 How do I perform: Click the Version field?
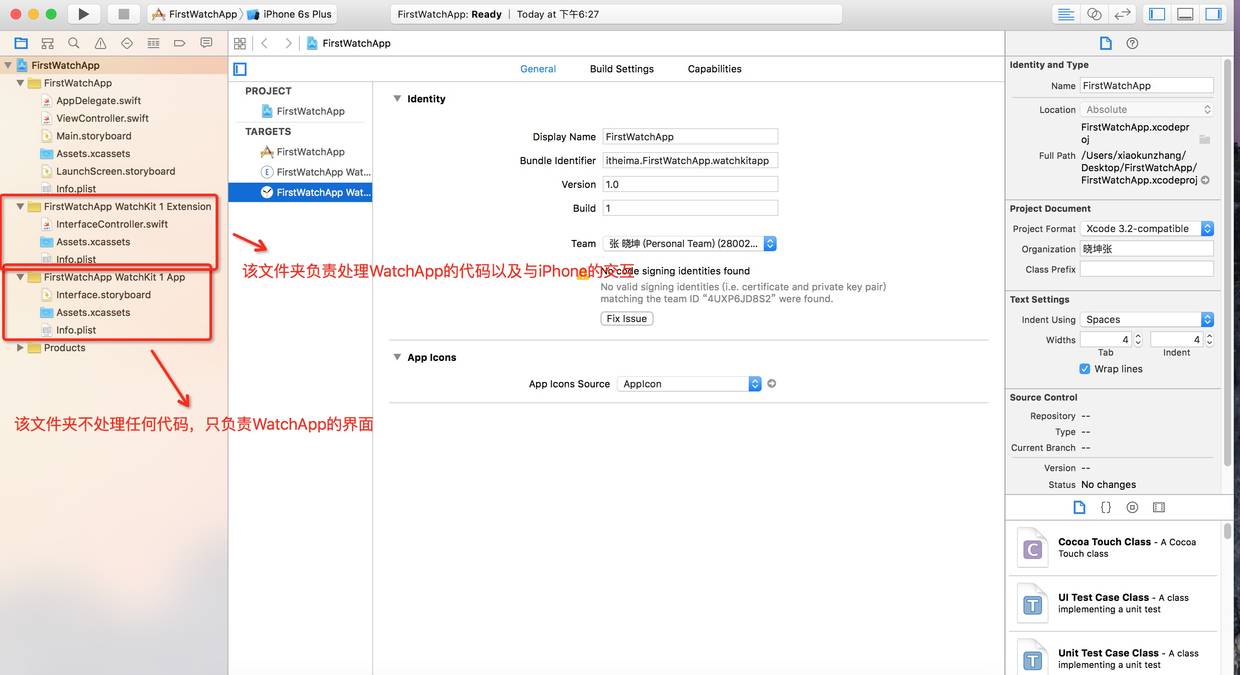coord(689,185)
